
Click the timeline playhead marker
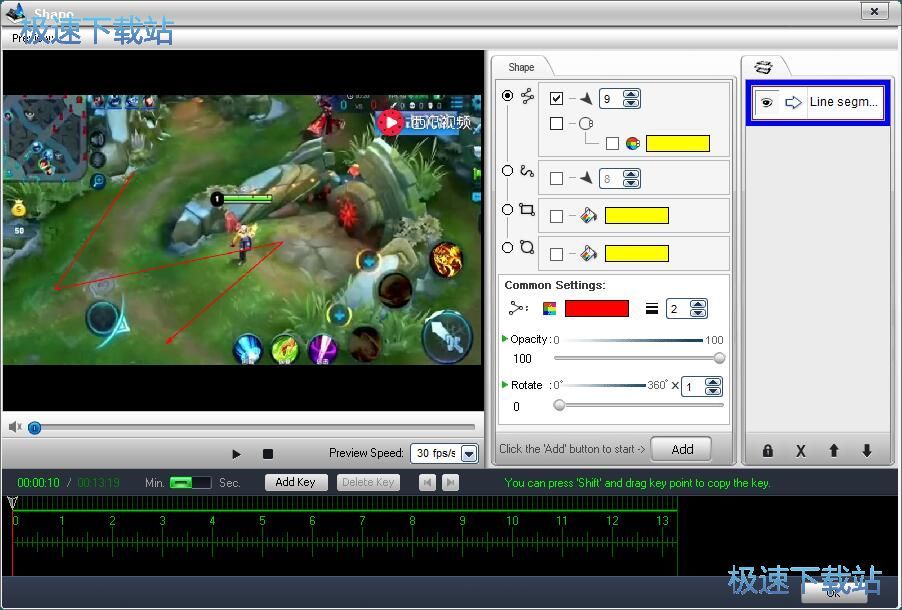point(13,503)
